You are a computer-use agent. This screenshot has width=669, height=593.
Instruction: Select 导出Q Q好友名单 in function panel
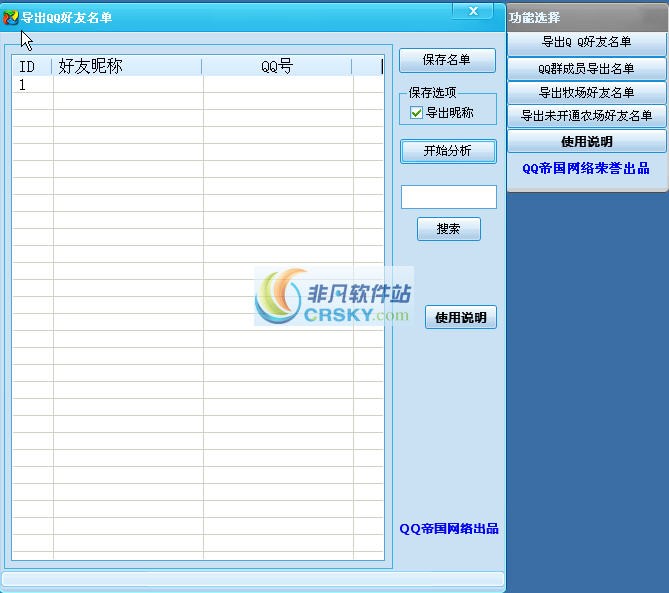[x=587, y=43]
